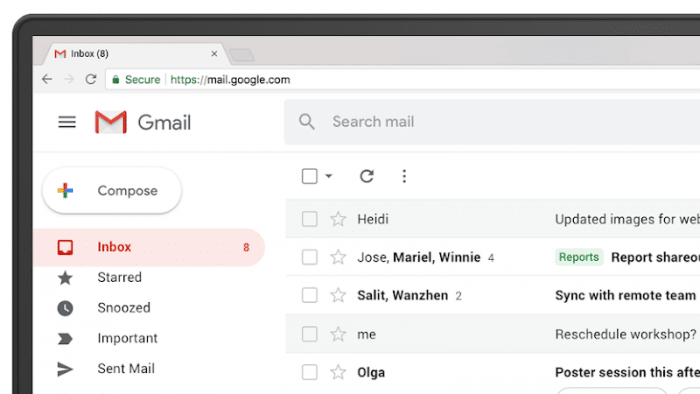The image size is (700, 394).
Task: Tick the select-all checkbox in the toolbar
Action: click(x=309, y=176)
